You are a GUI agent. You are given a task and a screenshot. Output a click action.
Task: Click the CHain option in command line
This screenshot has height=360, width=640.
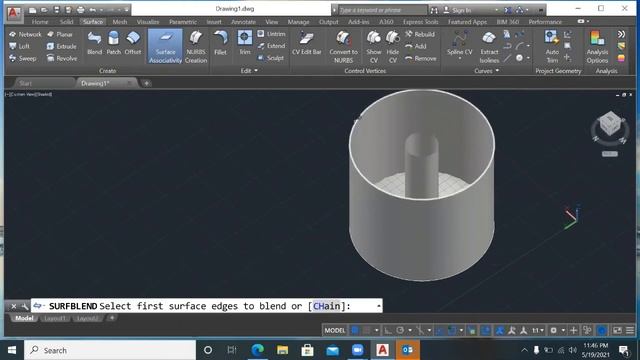pos(326,306)
